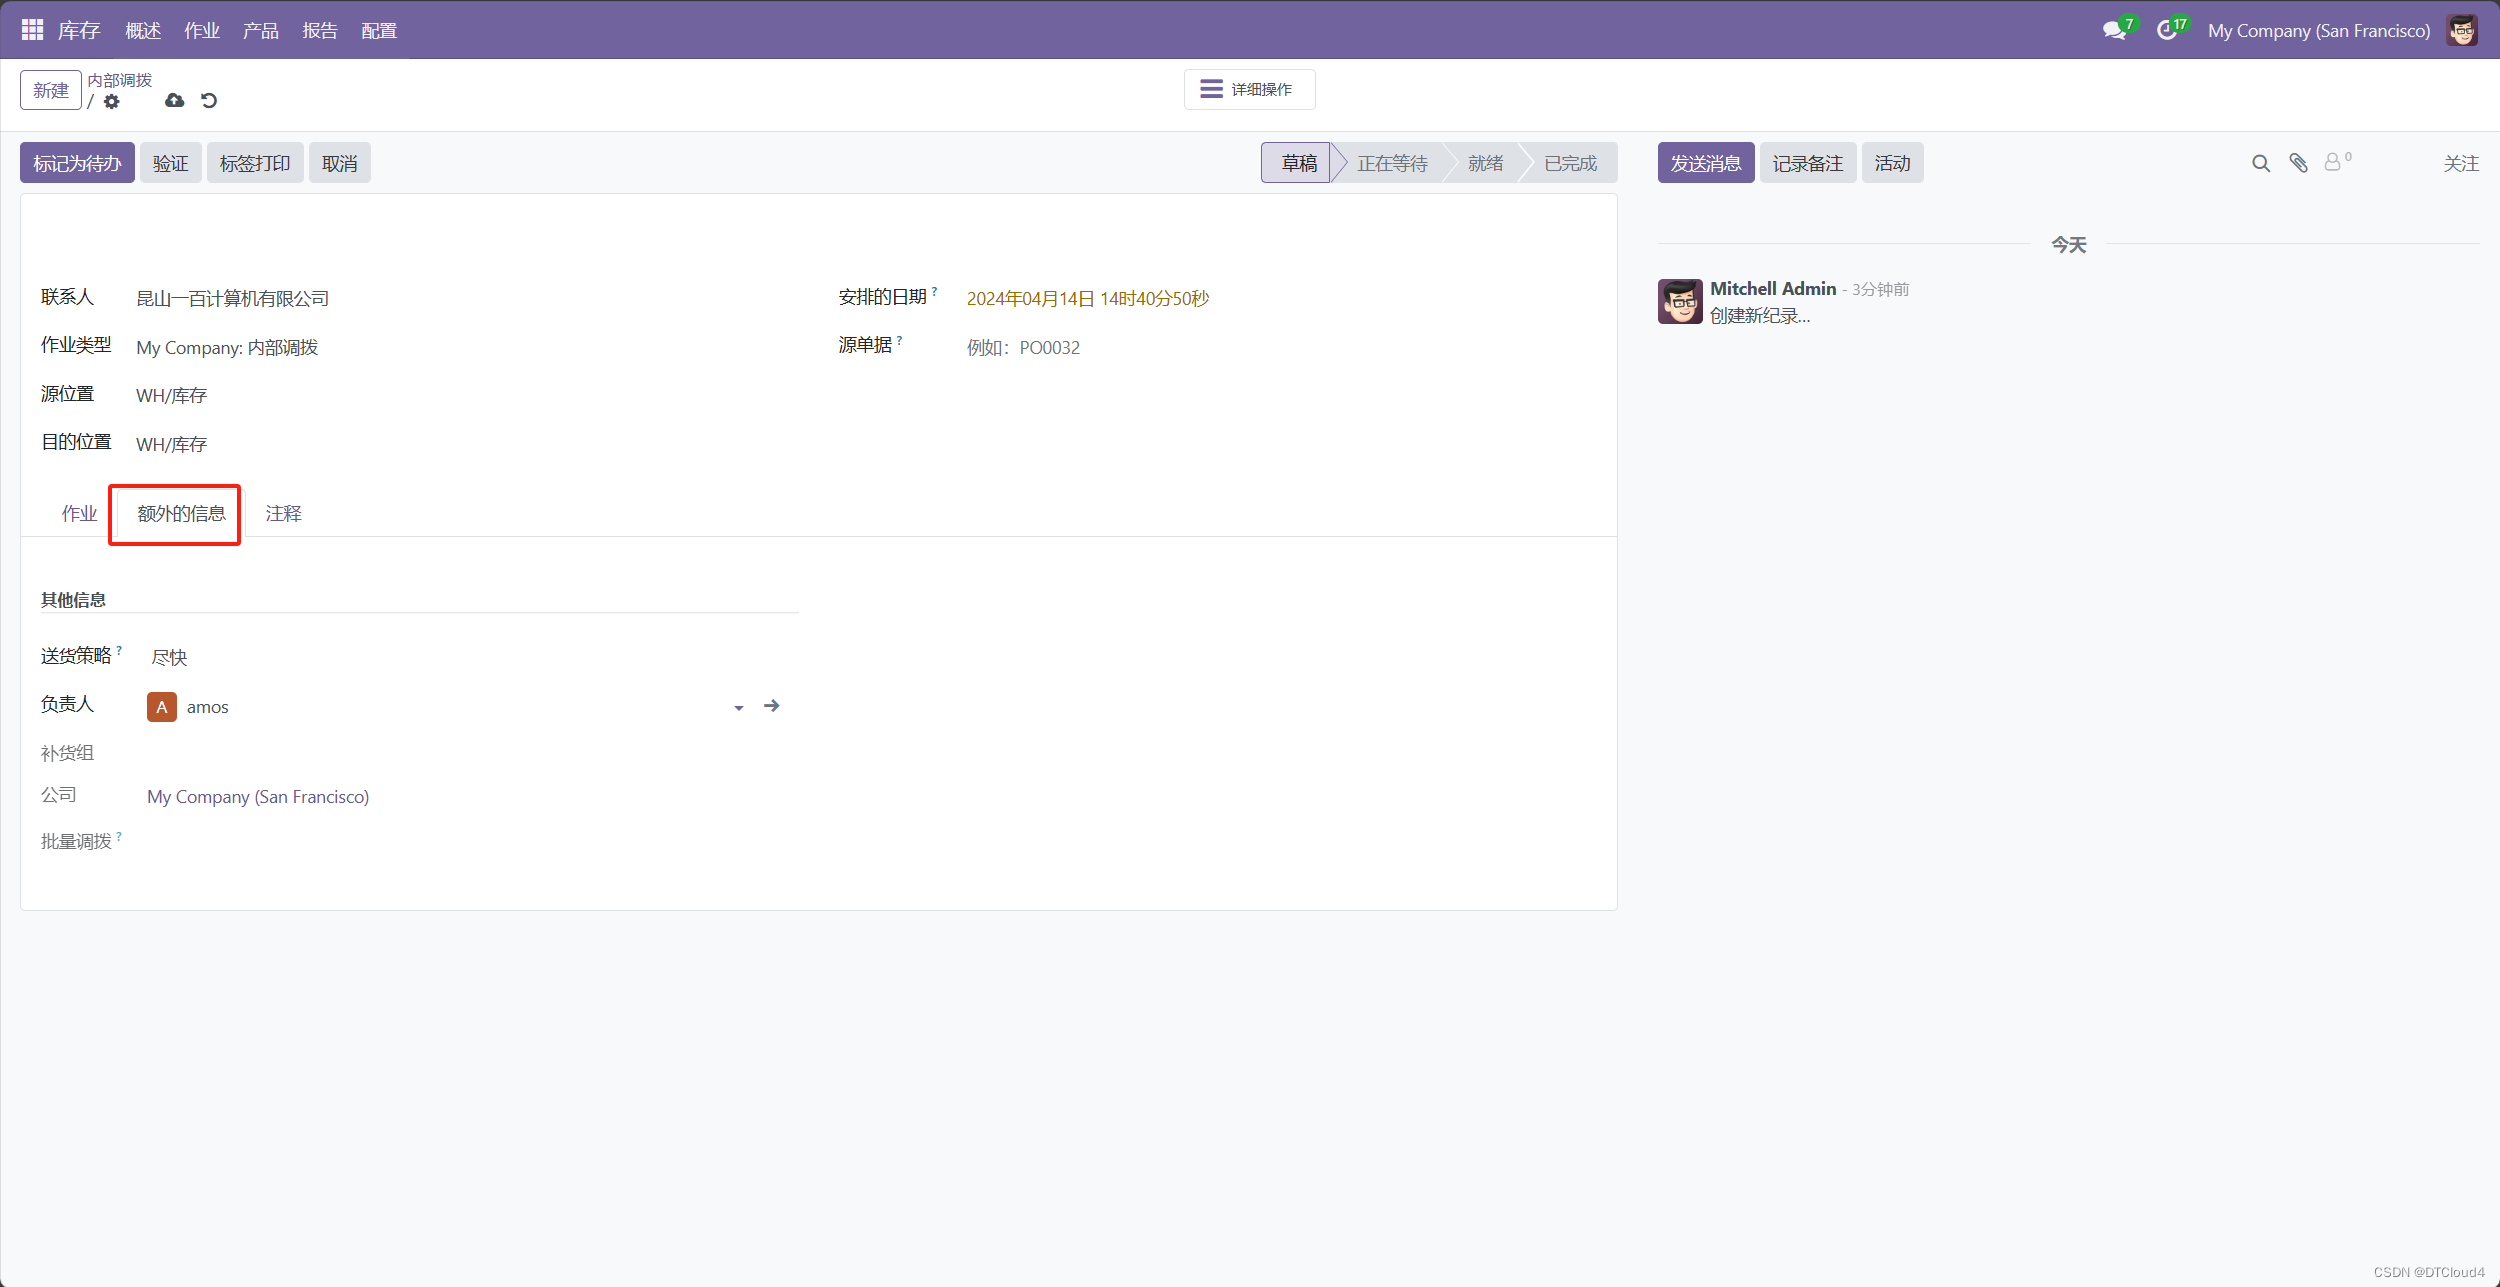Viewport: 2500px width, 1287px height.
Task: Click the 详细操作 smart button
Action: 1248,90
